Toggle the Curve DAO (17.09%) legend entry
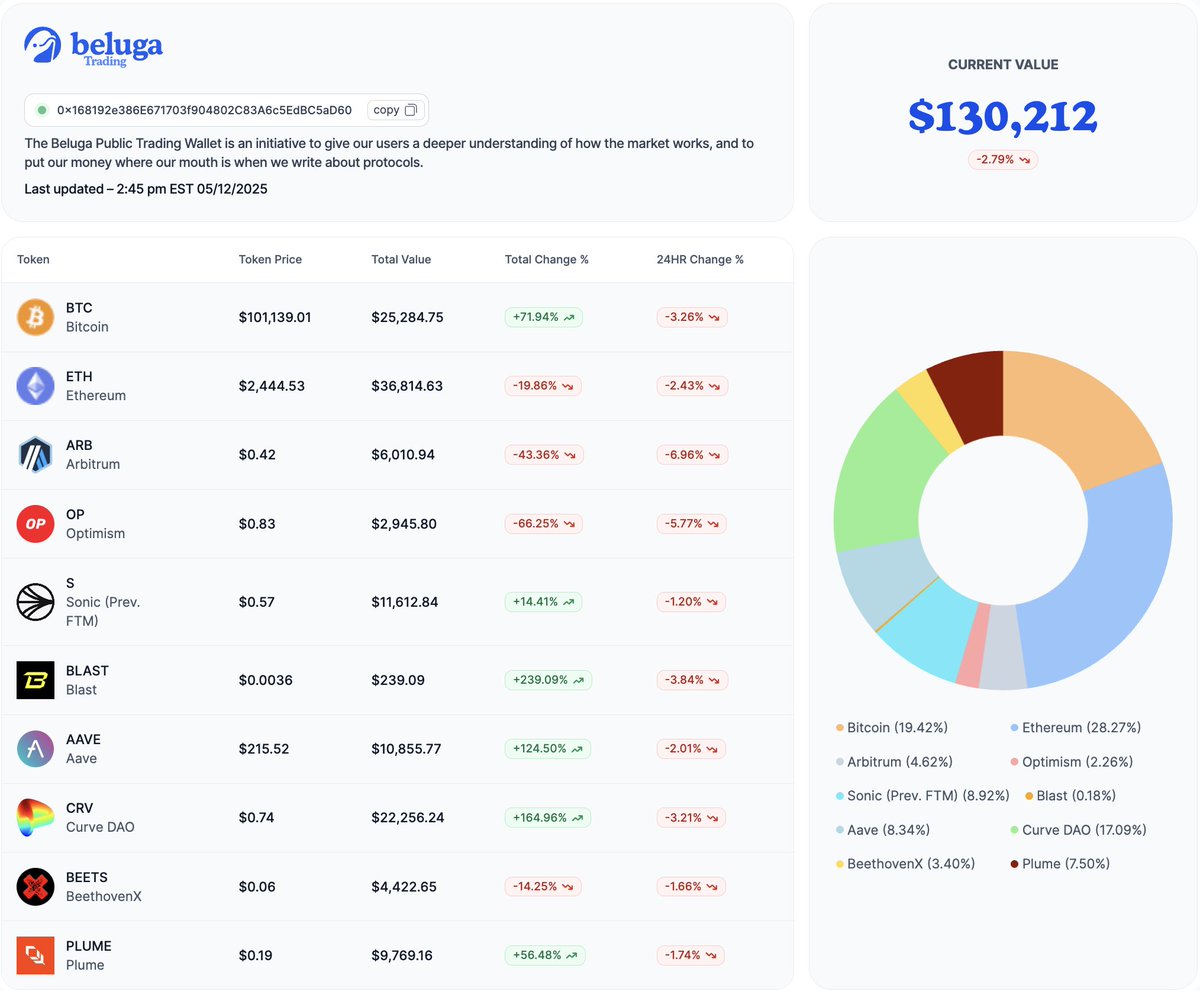The height and width of the screenshot is (991, 1200). coord(1079,830)
